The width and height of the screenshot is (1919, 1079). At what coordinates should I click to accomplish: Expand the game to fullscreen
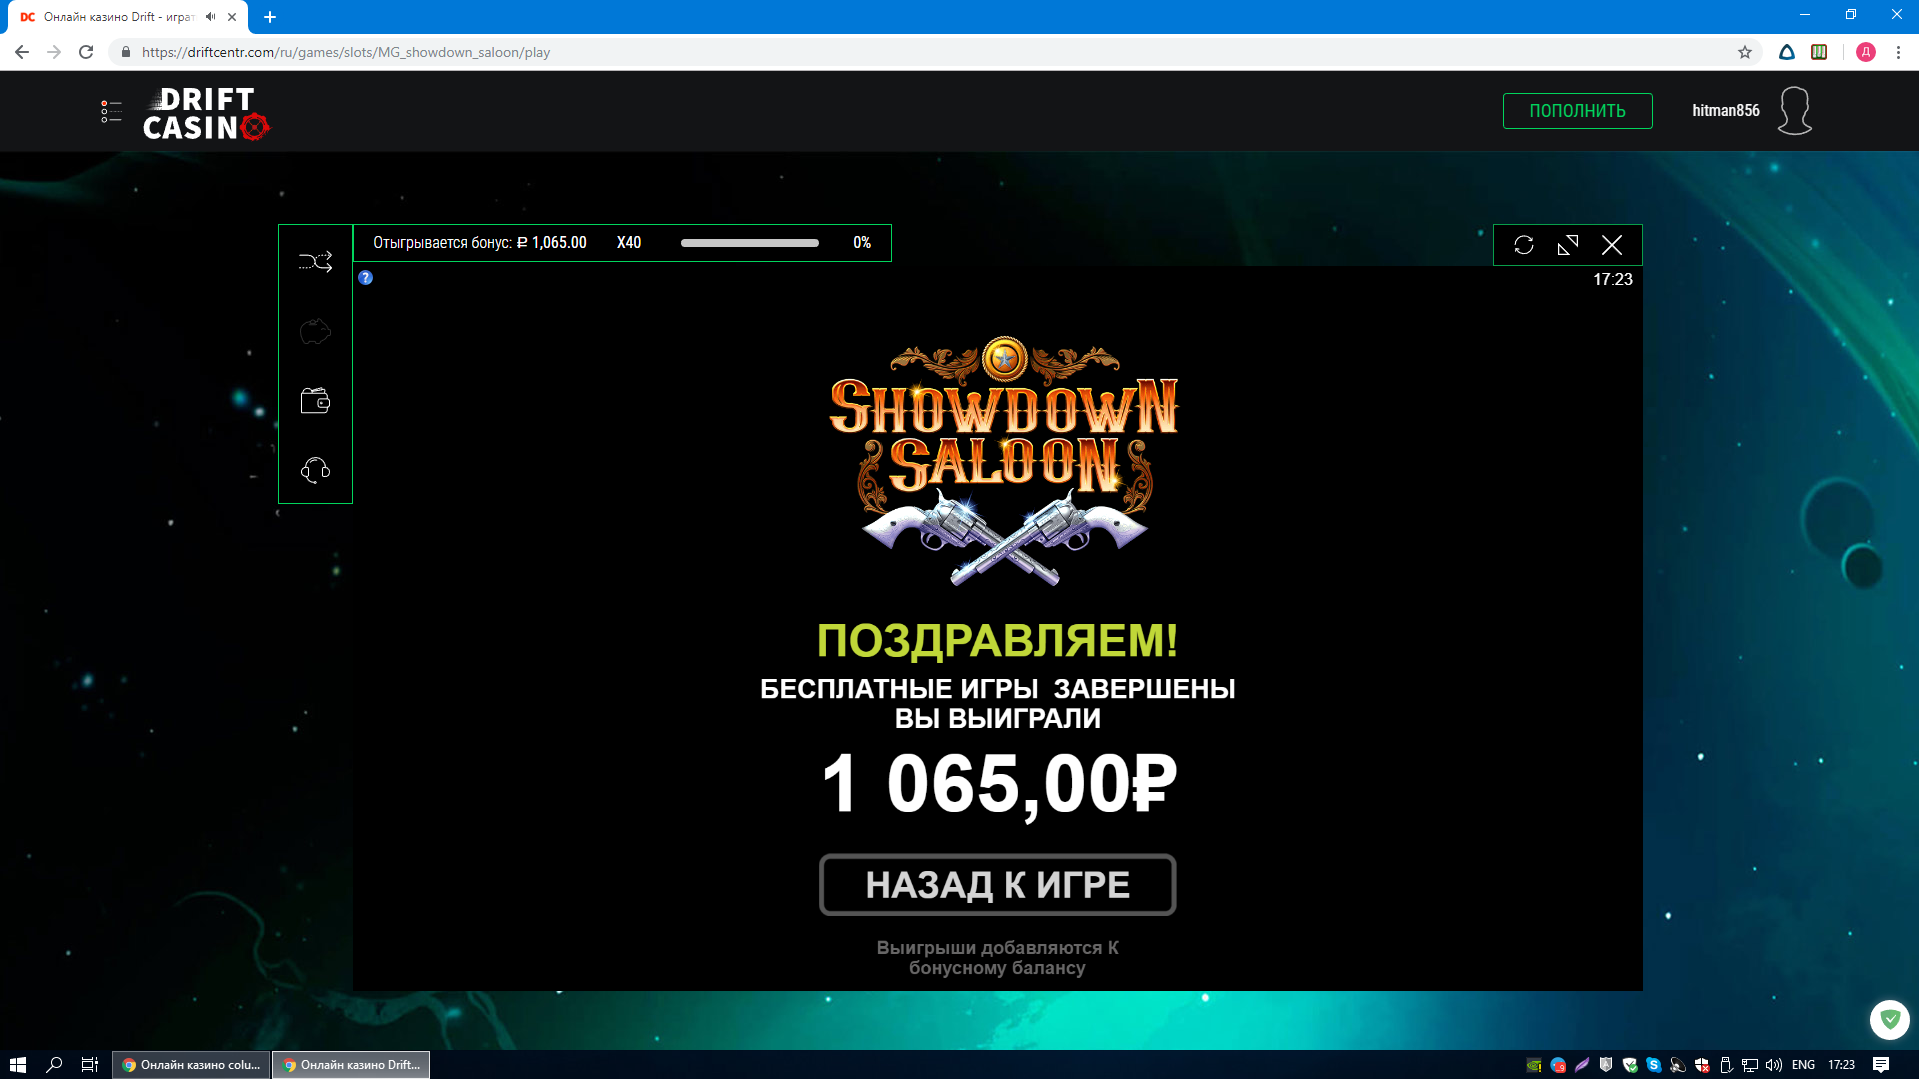(x=1568, y=245)
